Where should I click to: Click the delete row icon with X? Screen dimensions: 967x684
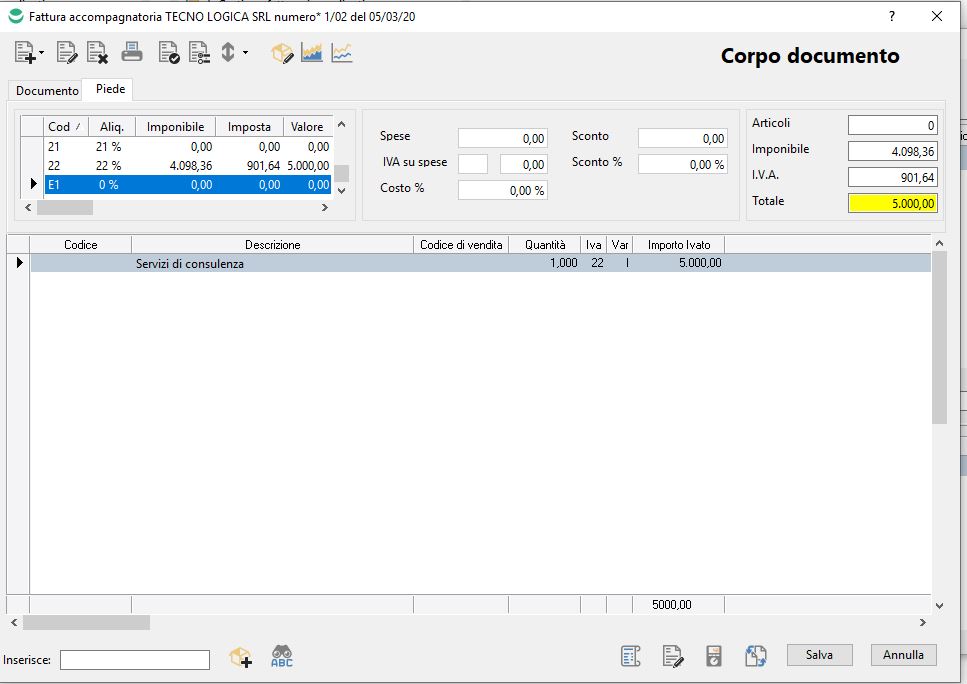click(97, 52)
